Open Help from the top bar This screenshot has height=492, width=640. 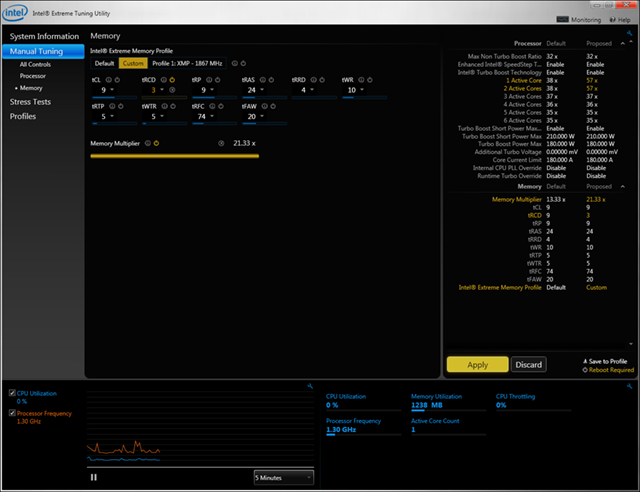(x=620, y=20)
